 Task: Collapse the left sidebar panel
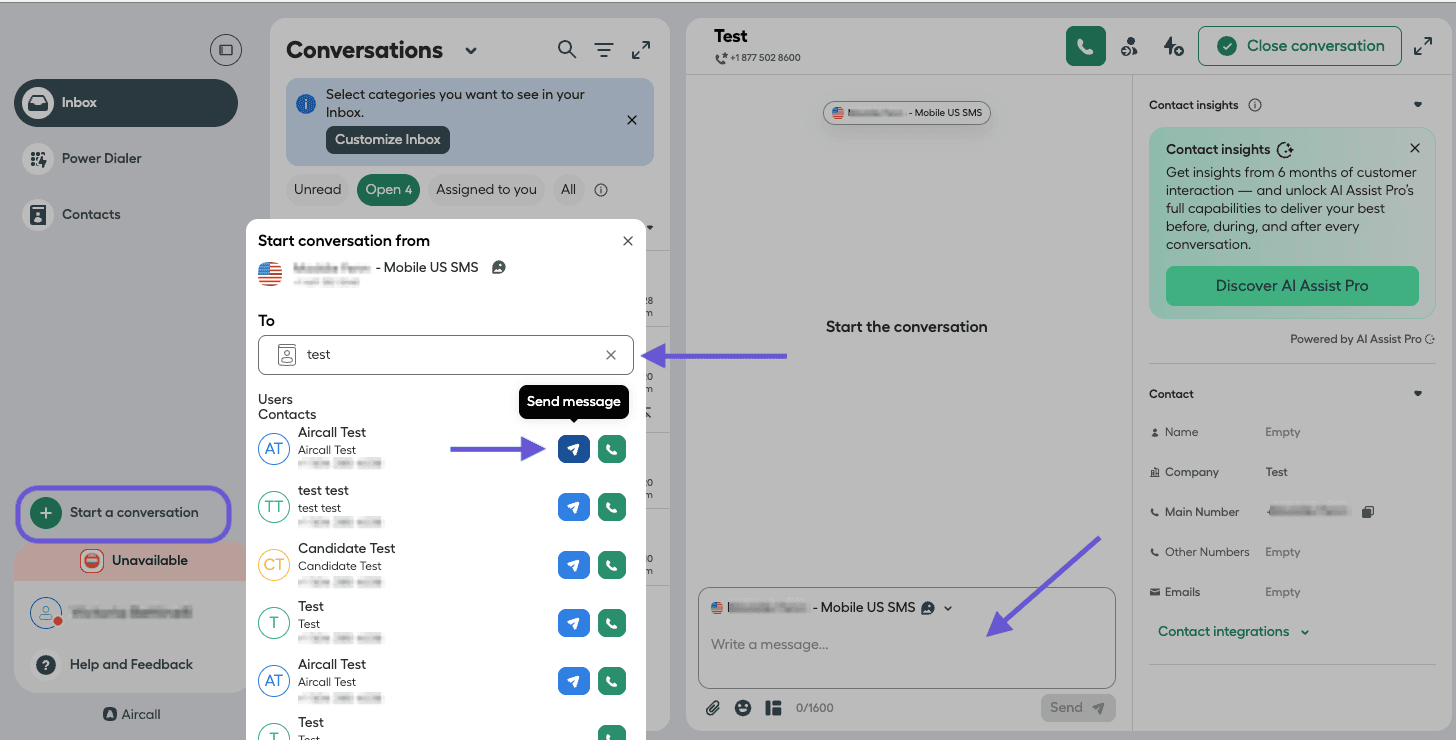(x=226, y=50)
